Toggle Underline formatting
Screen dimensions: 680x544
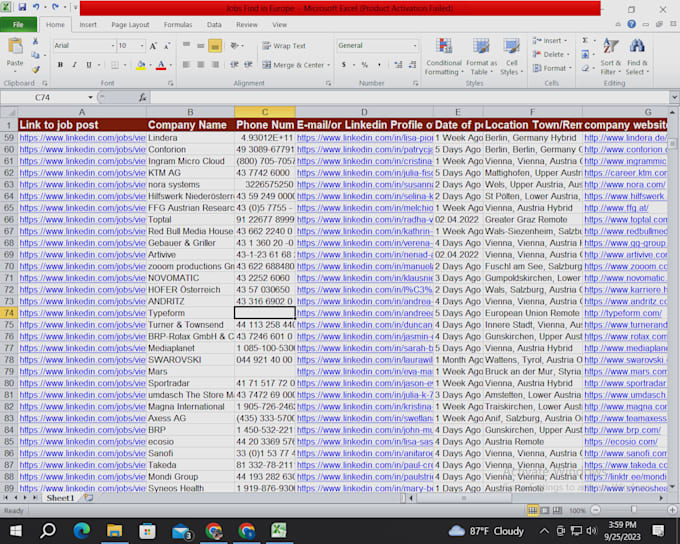click(x=89, y=65)
